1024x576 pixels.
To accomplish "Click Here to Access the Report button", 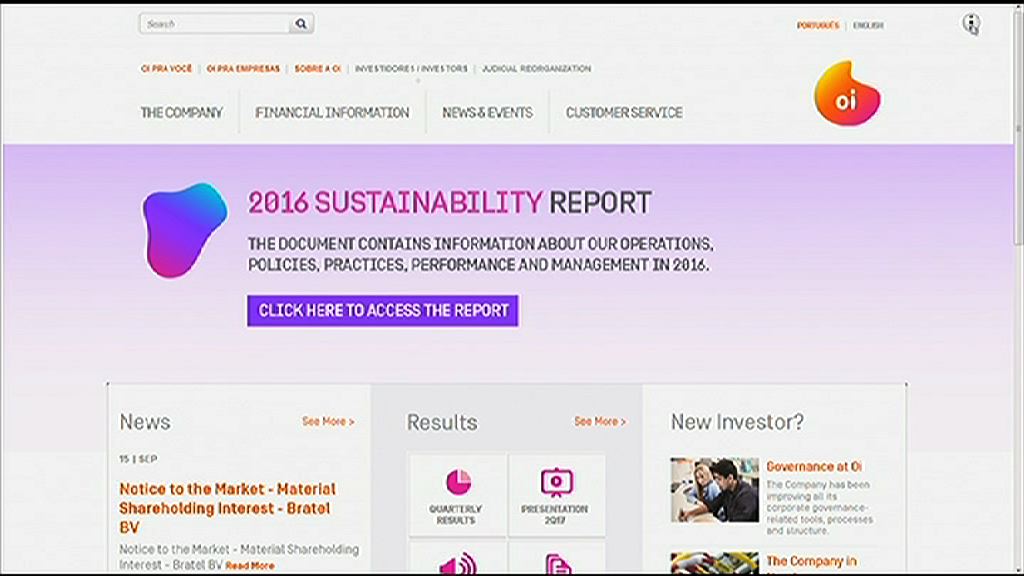I will [x=383, y=310].
